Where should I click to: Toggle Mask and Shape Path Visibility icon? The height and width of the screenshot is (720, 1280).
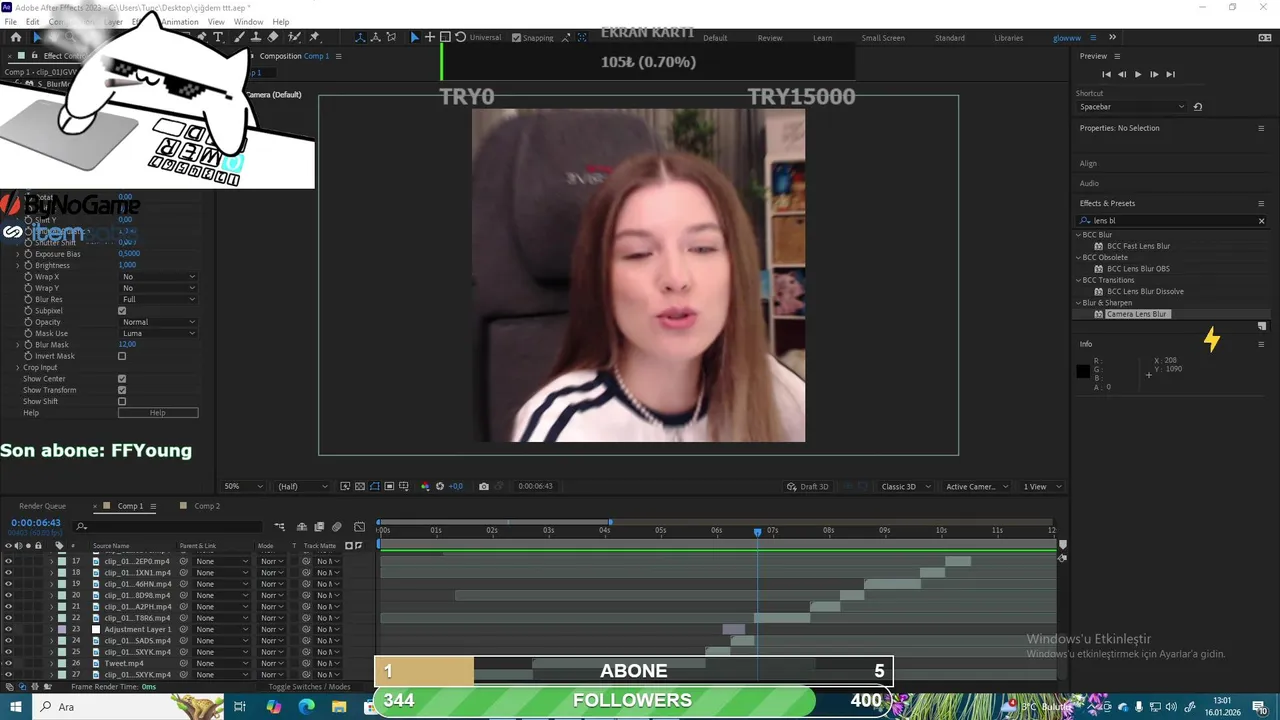[375, 486]
